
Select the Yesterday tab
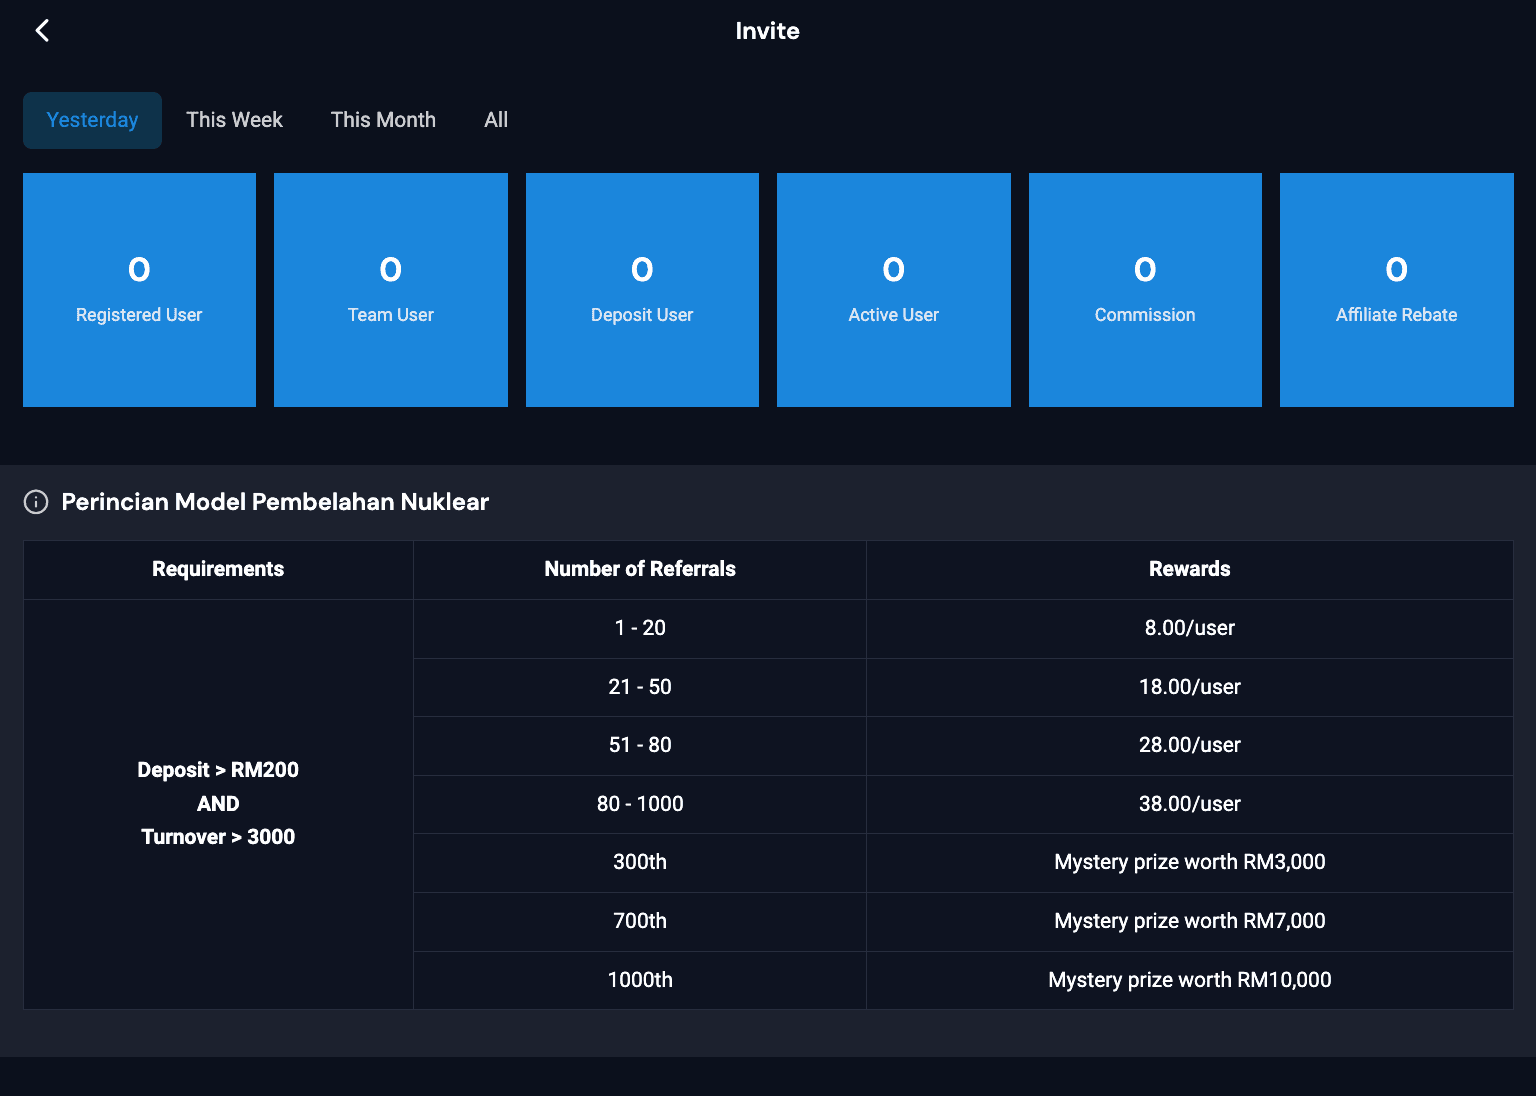point(92,120)
